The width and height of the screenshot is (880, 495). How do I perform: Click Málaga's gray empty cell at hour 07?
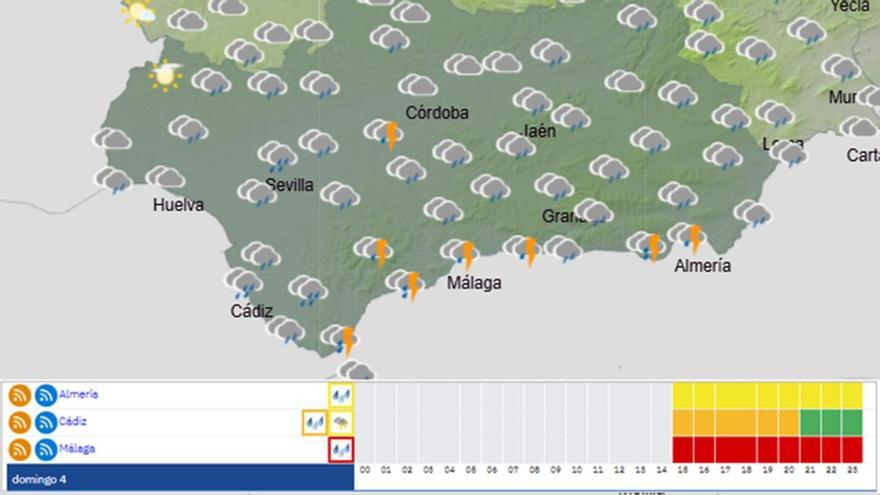pyautogui.click(x=513, y=450)
